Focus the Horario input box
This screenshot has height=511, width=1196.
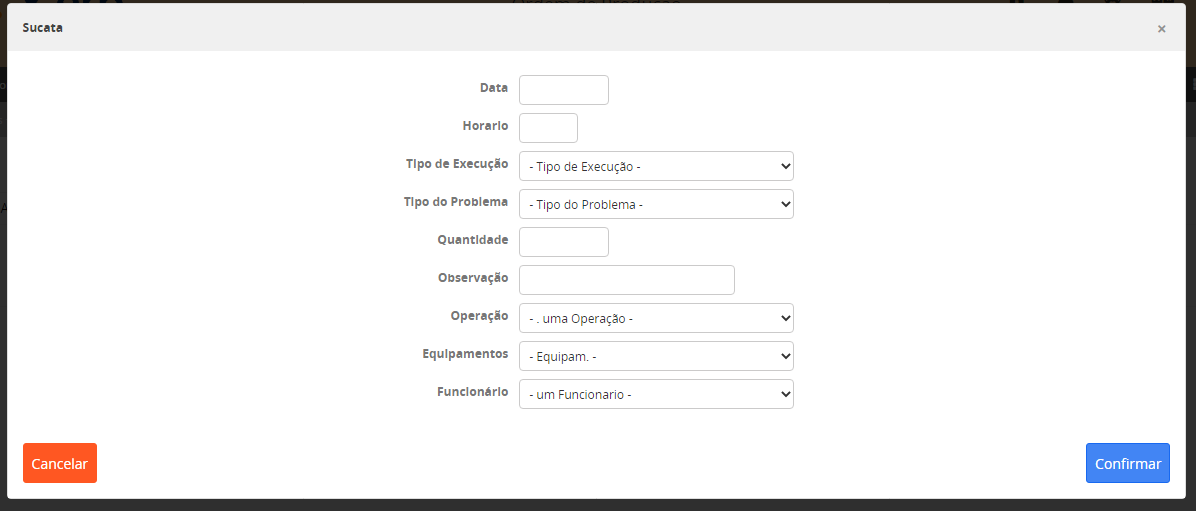pos(548,128)
